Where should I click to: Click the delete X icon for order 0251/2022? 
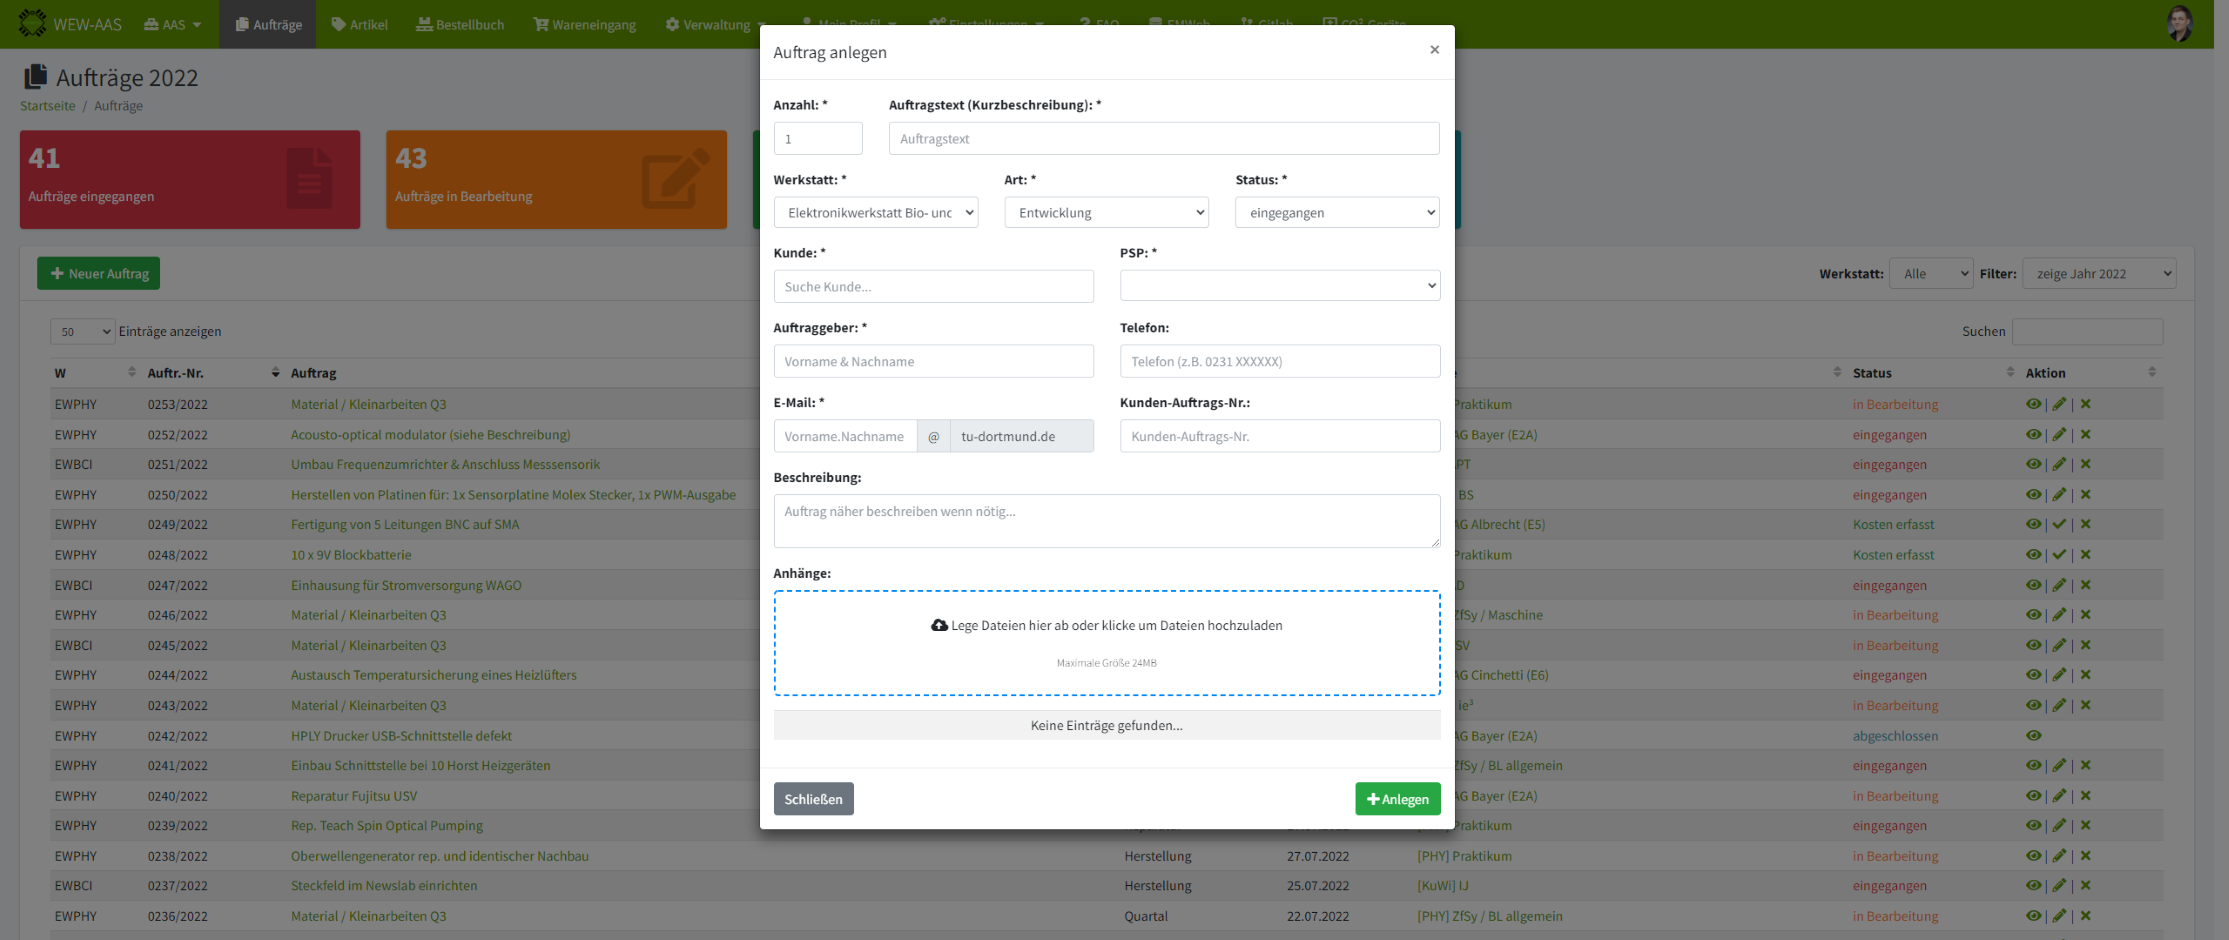(x=2086, y=464)
